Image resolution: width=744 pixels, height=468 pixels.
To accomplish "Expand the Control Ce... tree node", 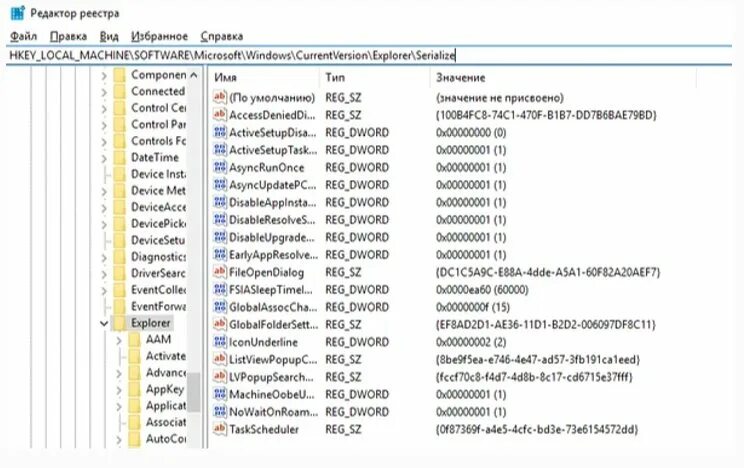I will [104, 109].
